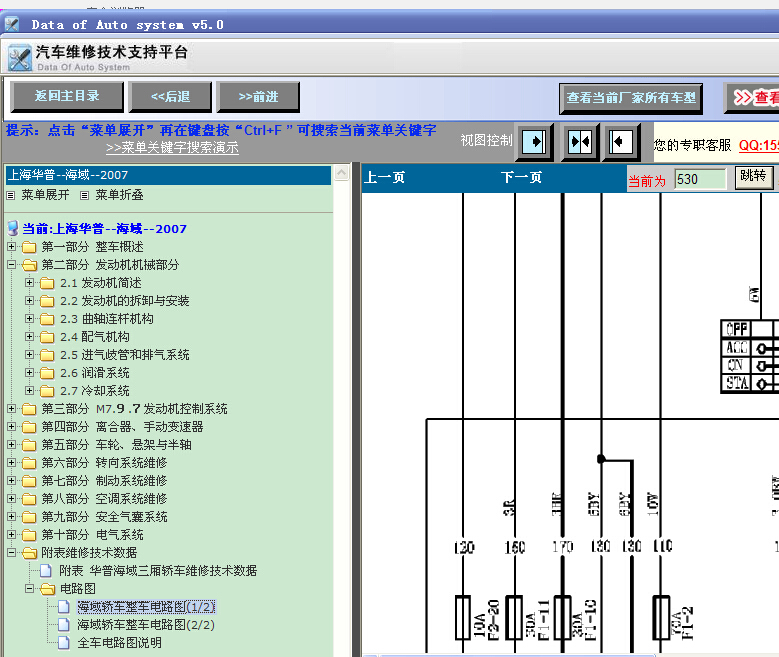
Task: Click folder icon of 第八部分 空调系统维修
Action: pyautogui.click(x=29, y=499)
